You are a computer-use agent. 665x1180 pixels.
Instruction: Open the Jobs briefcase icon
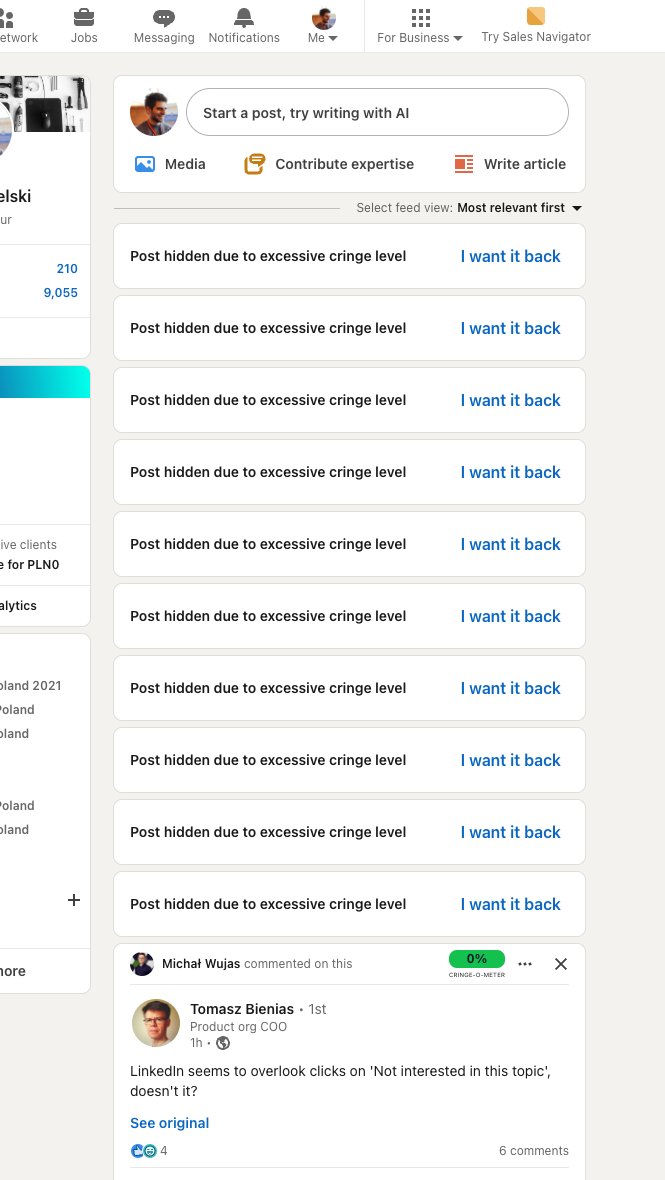pyautogui.click(x=84, y=26)
